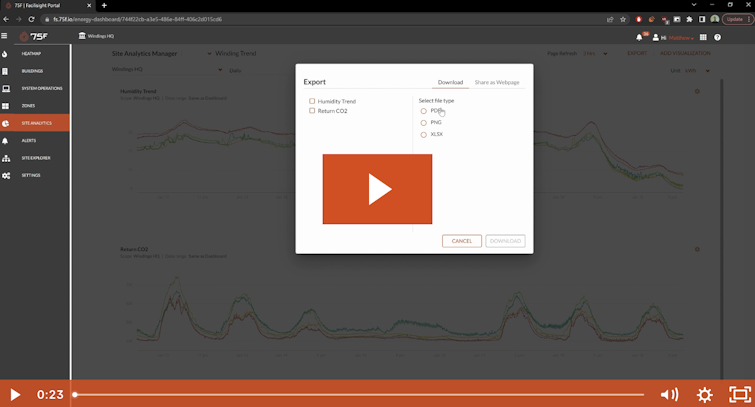
Task: Open a new browser tab
Action: tap(104, 5)
